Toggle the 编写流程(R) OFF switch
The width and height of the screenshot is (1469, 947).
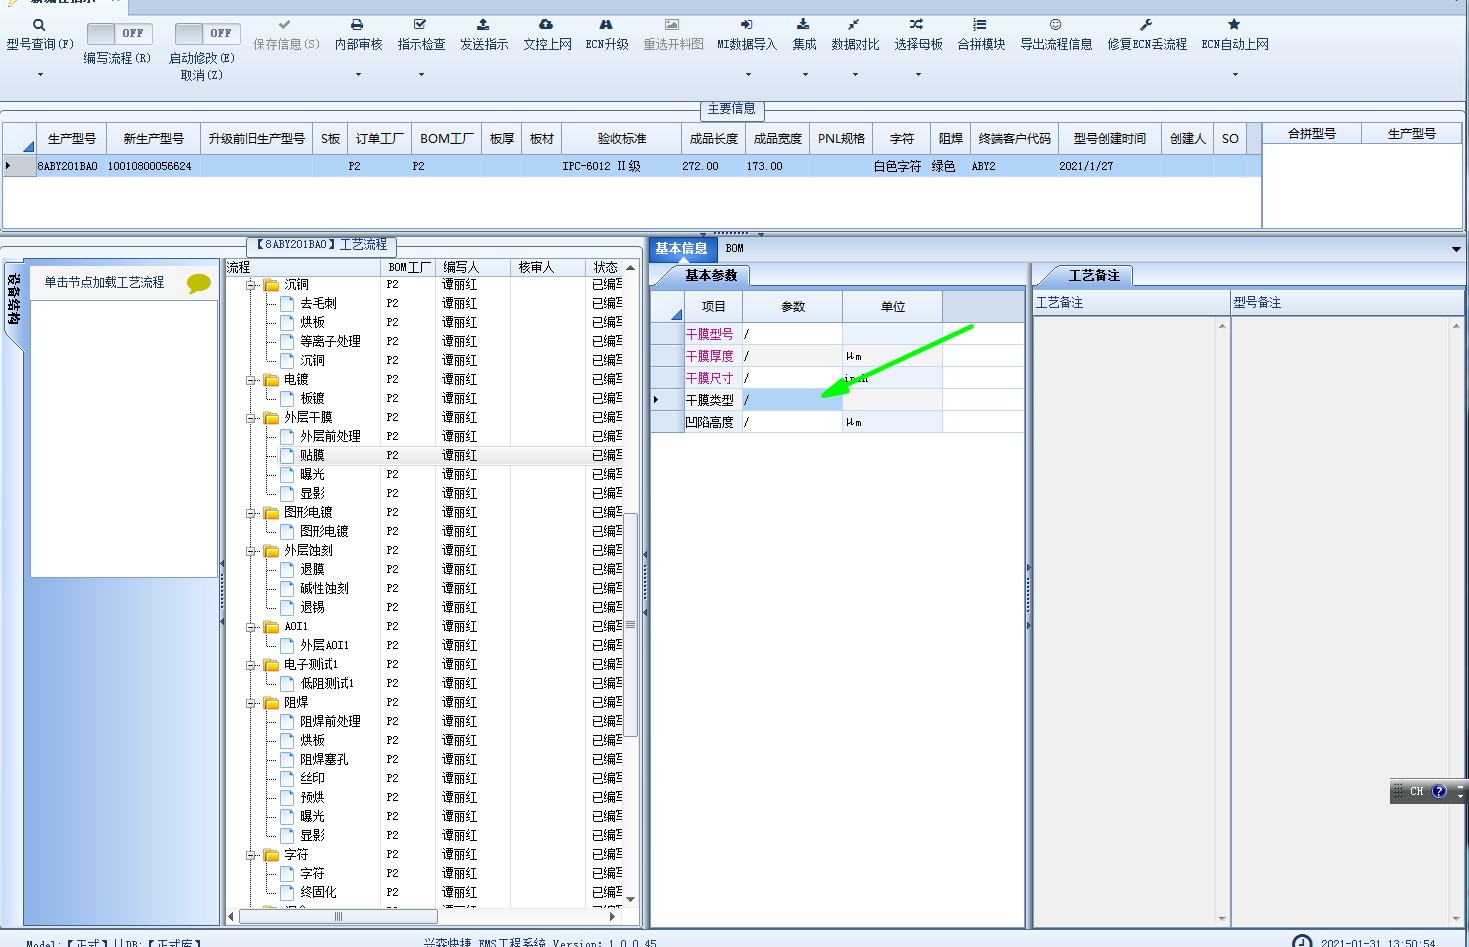(x=119, y=34)
